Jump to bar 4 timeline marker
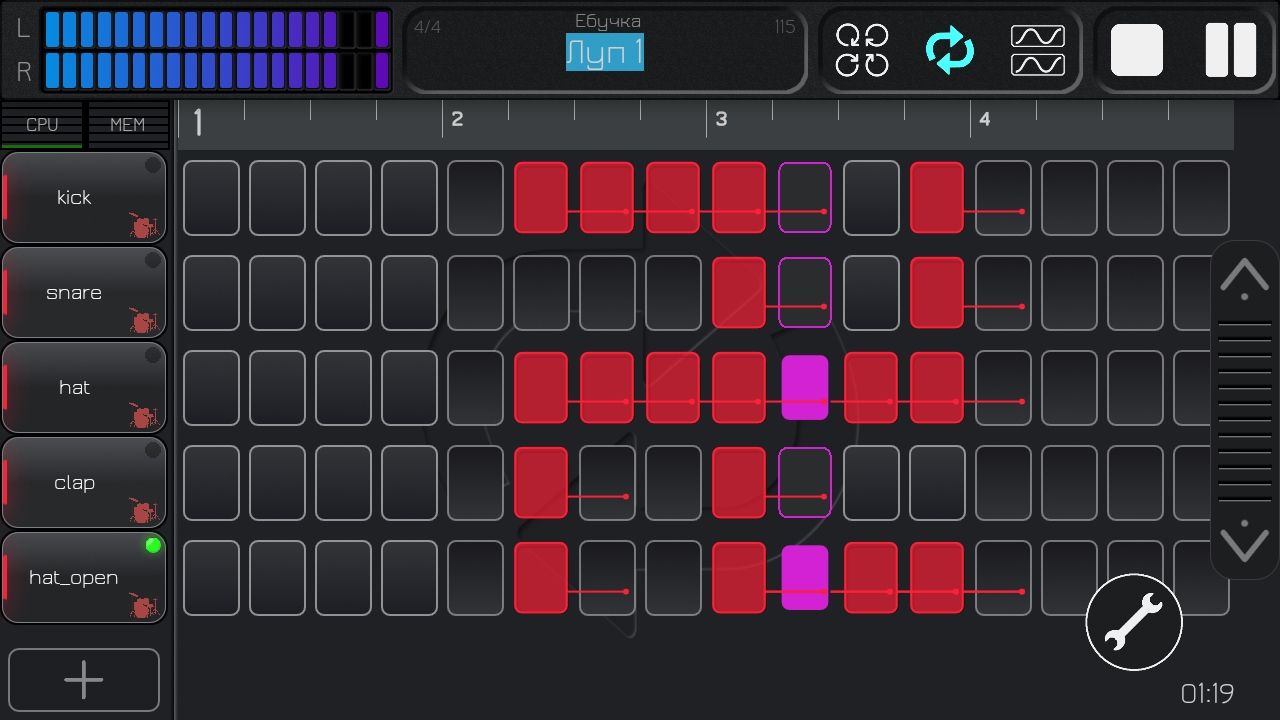Screen dimensions: 1280x720 click(x=985, y=119)
